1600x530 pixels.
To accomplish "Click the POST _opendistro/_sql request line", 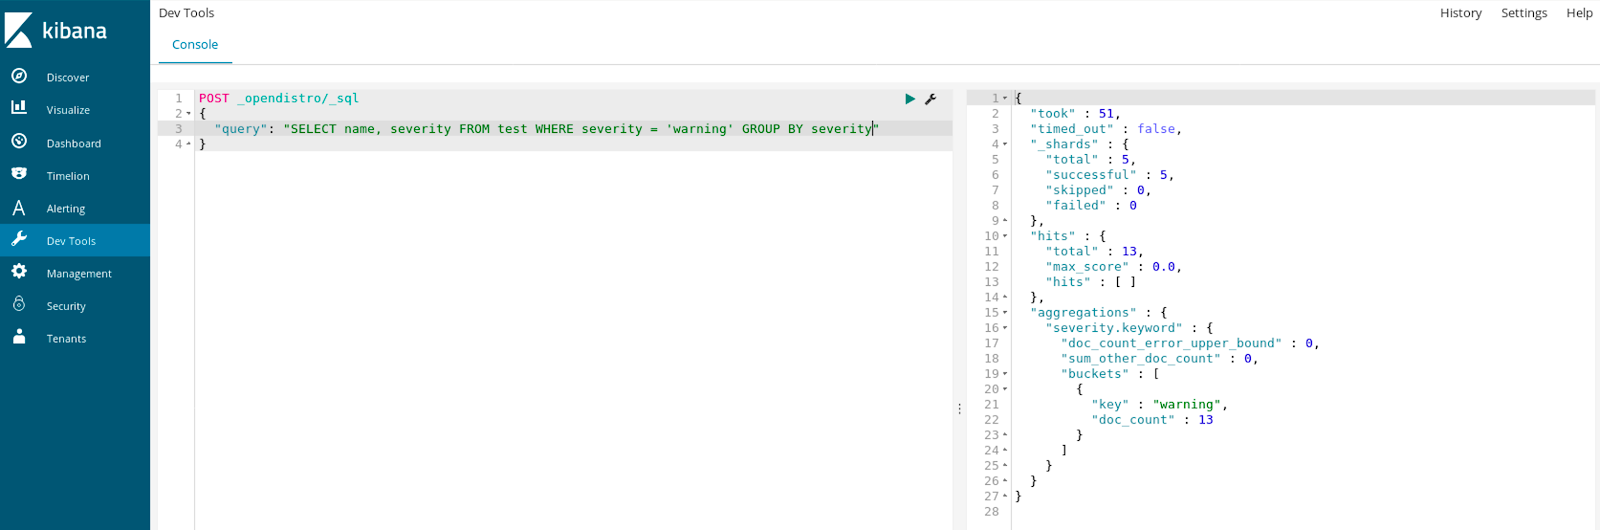I will click(x=279, y=98).
